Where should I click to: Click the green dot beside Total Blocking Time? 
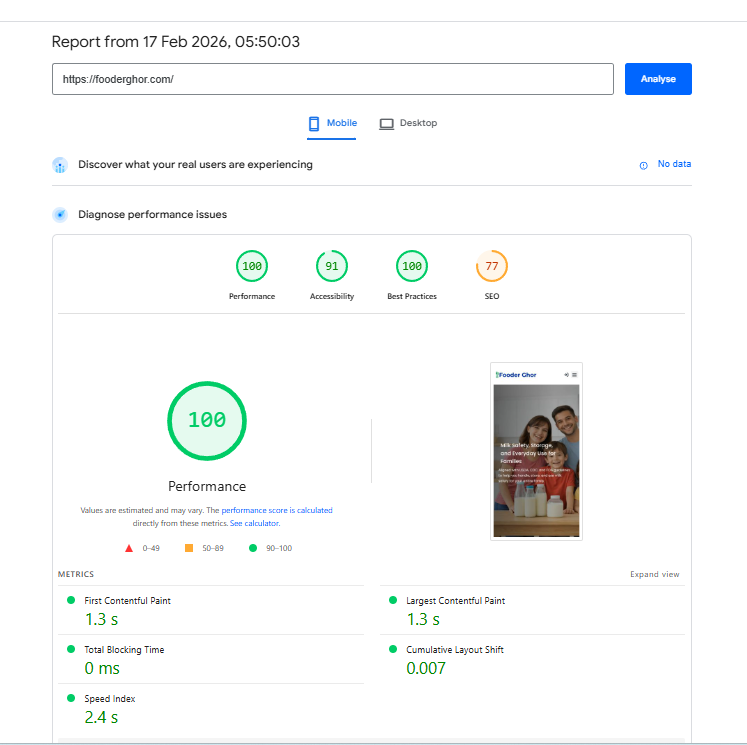tap(71, 649)
